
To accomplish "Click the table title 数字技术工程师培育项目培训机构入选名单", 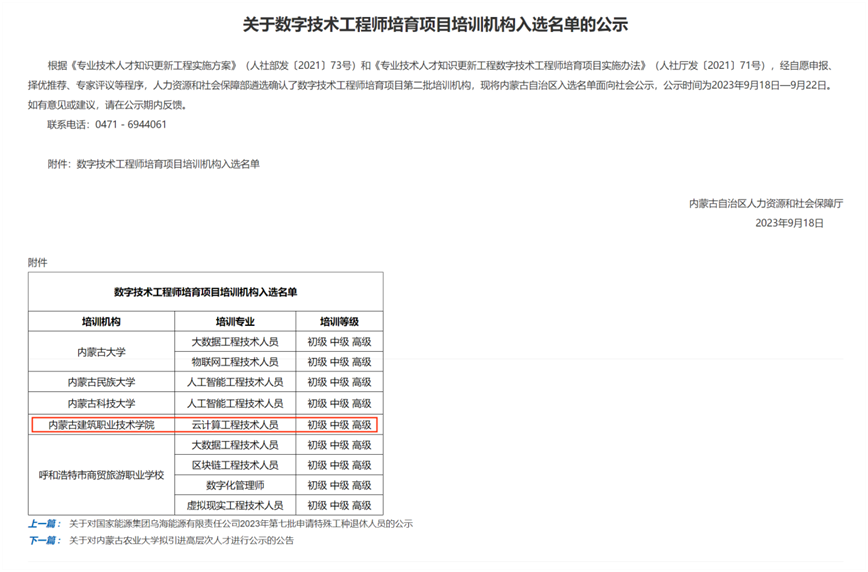I will click(205, 292).
